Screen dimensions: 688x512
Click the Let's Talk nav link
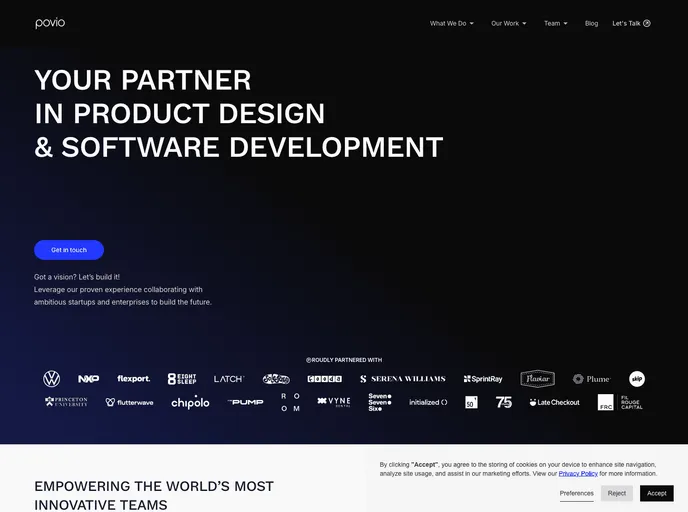(x=631, y=23)
